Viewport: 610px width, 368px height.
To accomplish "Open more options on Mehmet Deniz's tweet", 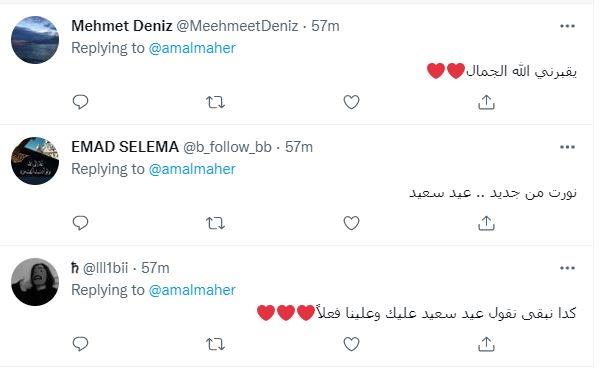I will coord(567,26).
